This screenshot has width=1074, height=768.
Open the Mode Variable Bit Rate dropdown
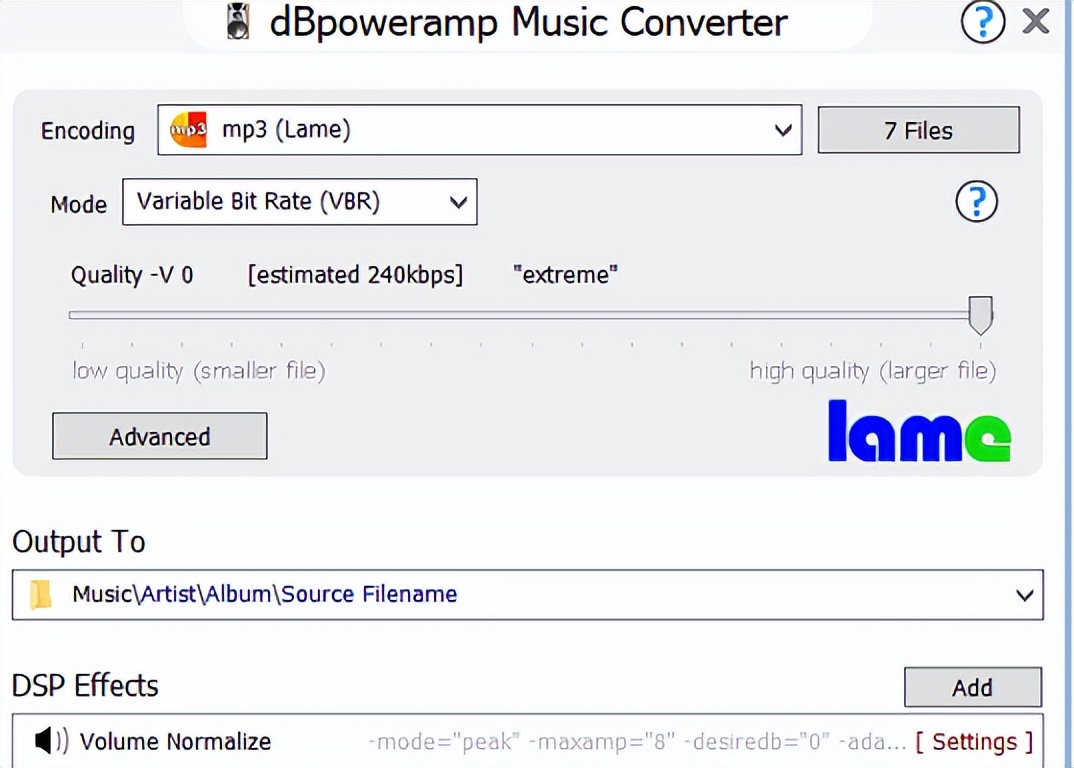[x=299, y=201]
